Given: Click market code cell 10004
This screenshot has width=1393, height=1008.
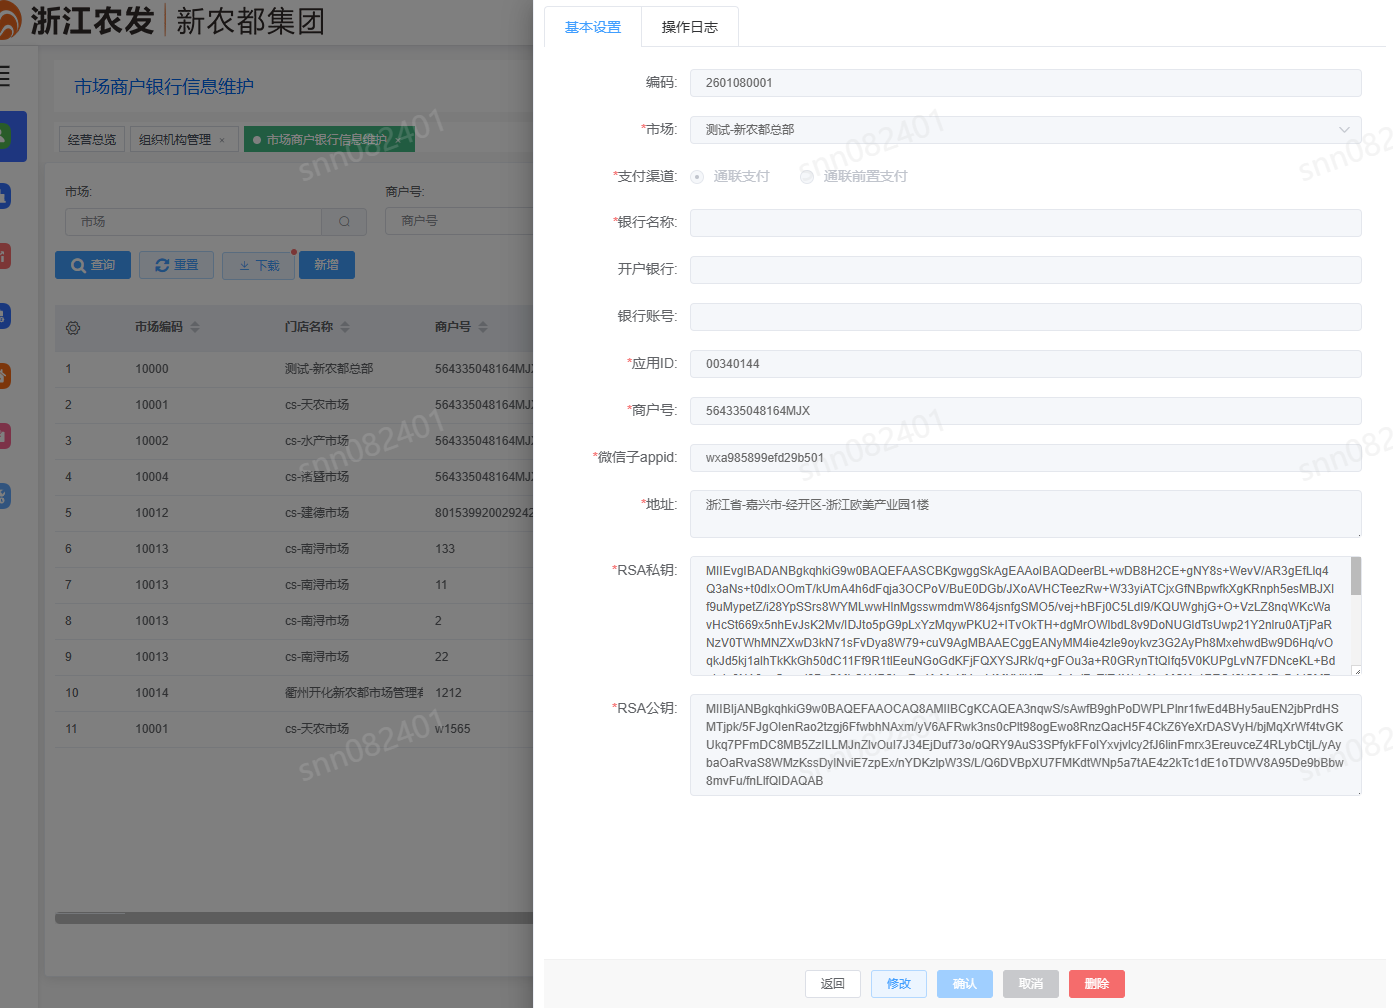Looking at the screenshot, I should tap(152, 477).
